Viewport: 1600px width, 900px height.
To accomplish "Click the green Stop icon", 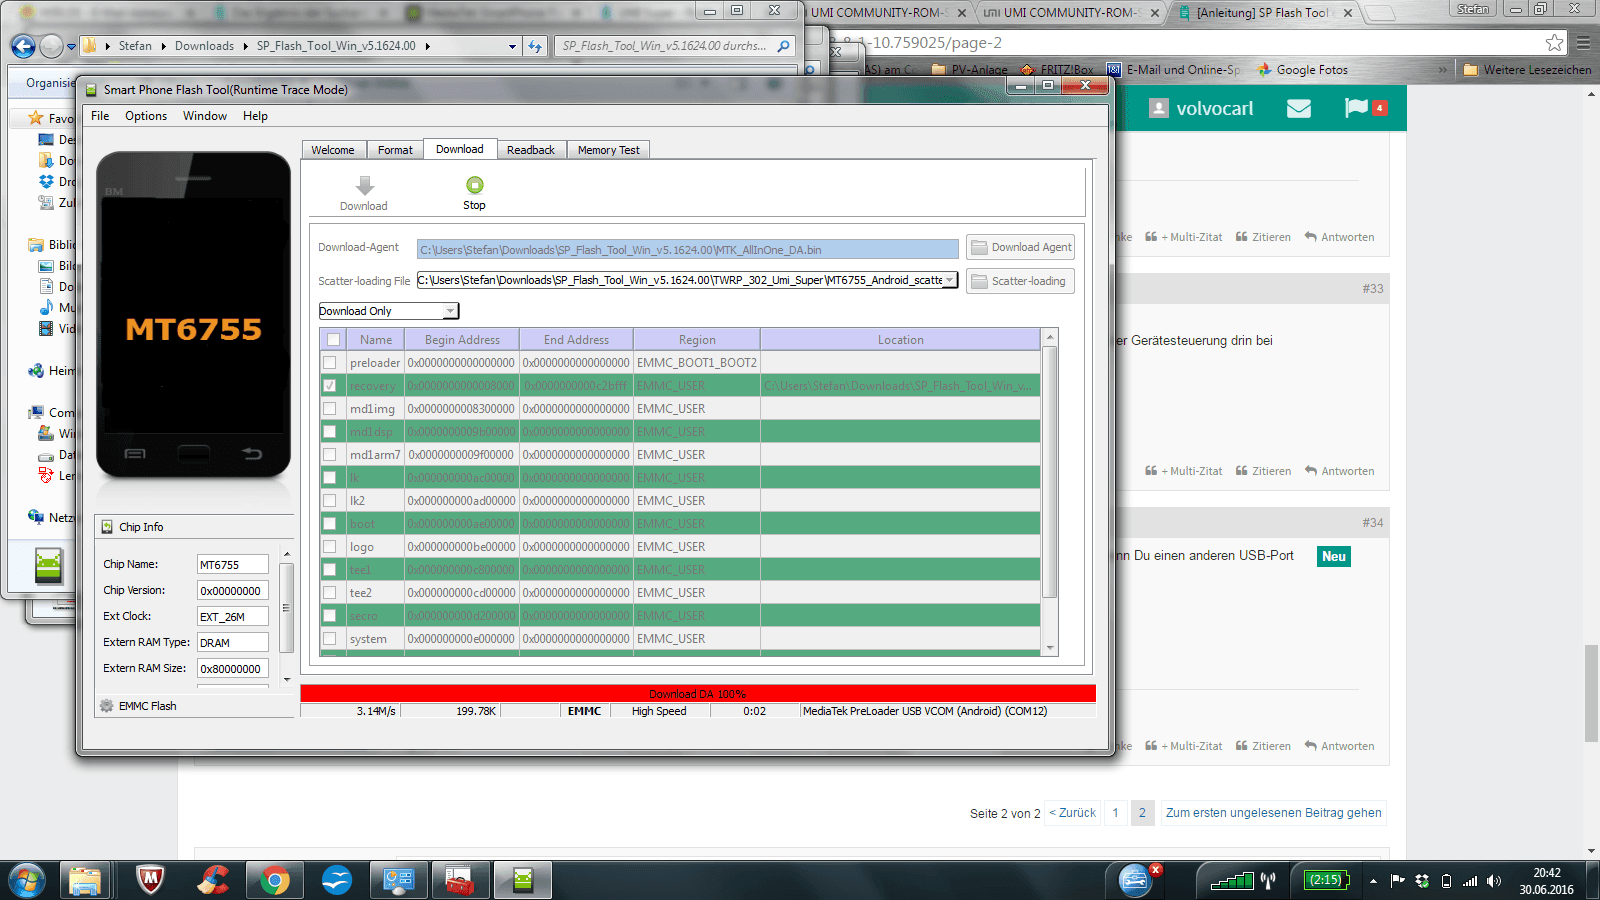I will coord(475,185).
